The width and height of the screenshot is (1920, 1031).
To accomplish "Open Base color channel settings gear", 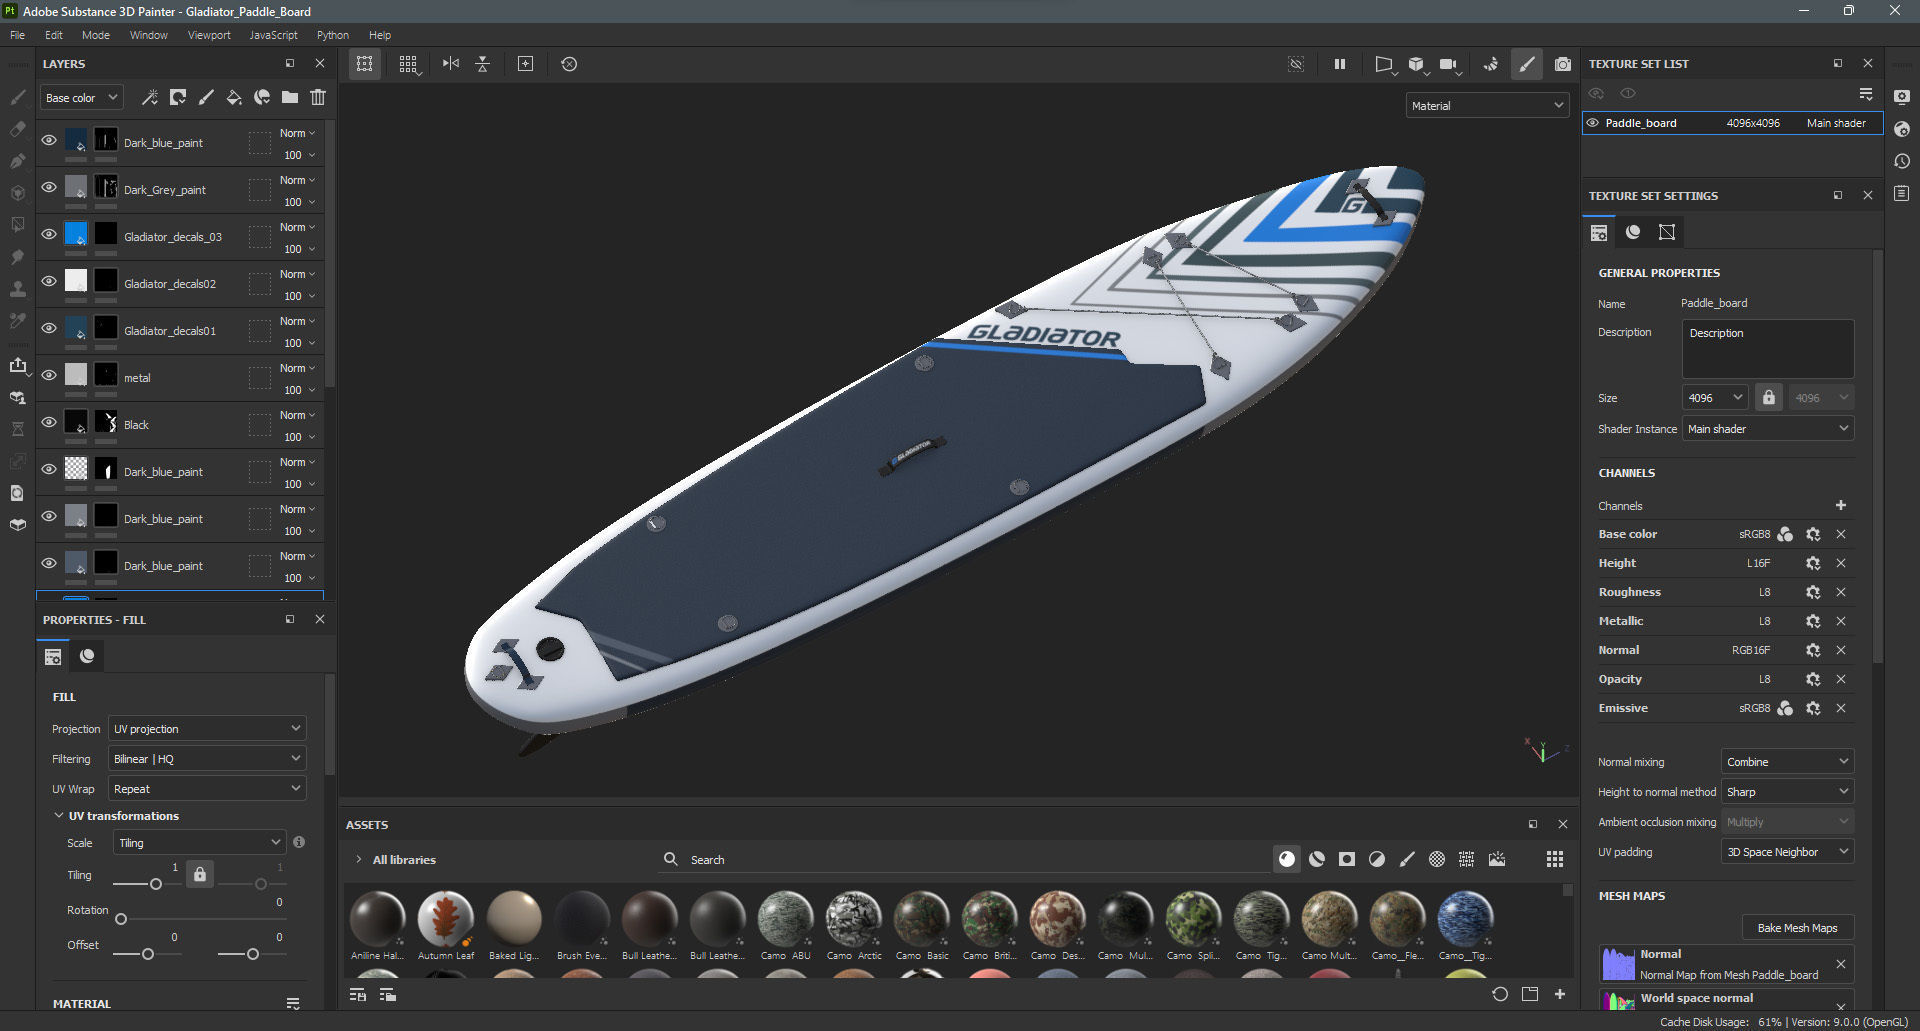I will [x=1813, y=534].
